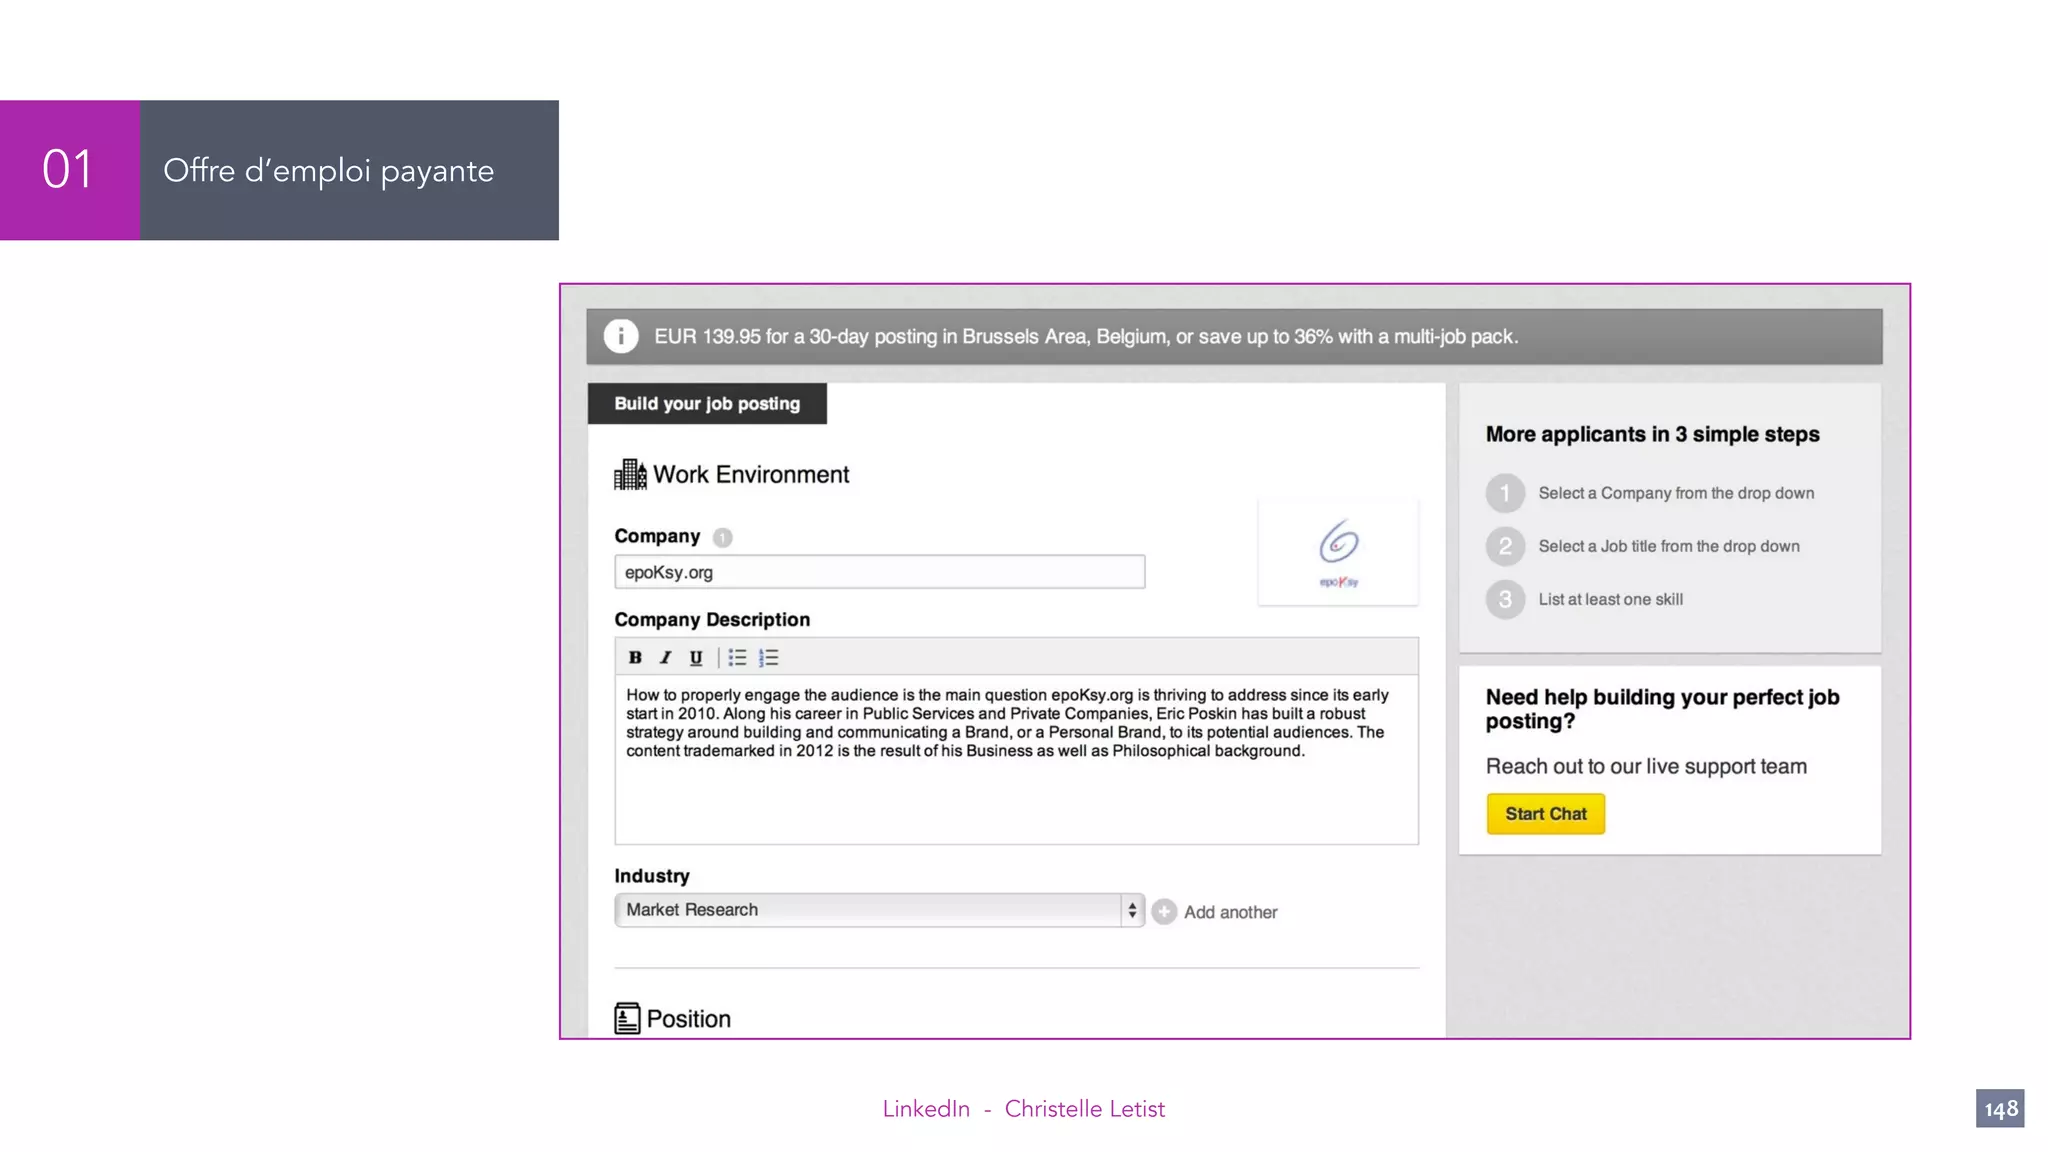
Task: Click the Company info help icon
Action: (x=722, y=537)
